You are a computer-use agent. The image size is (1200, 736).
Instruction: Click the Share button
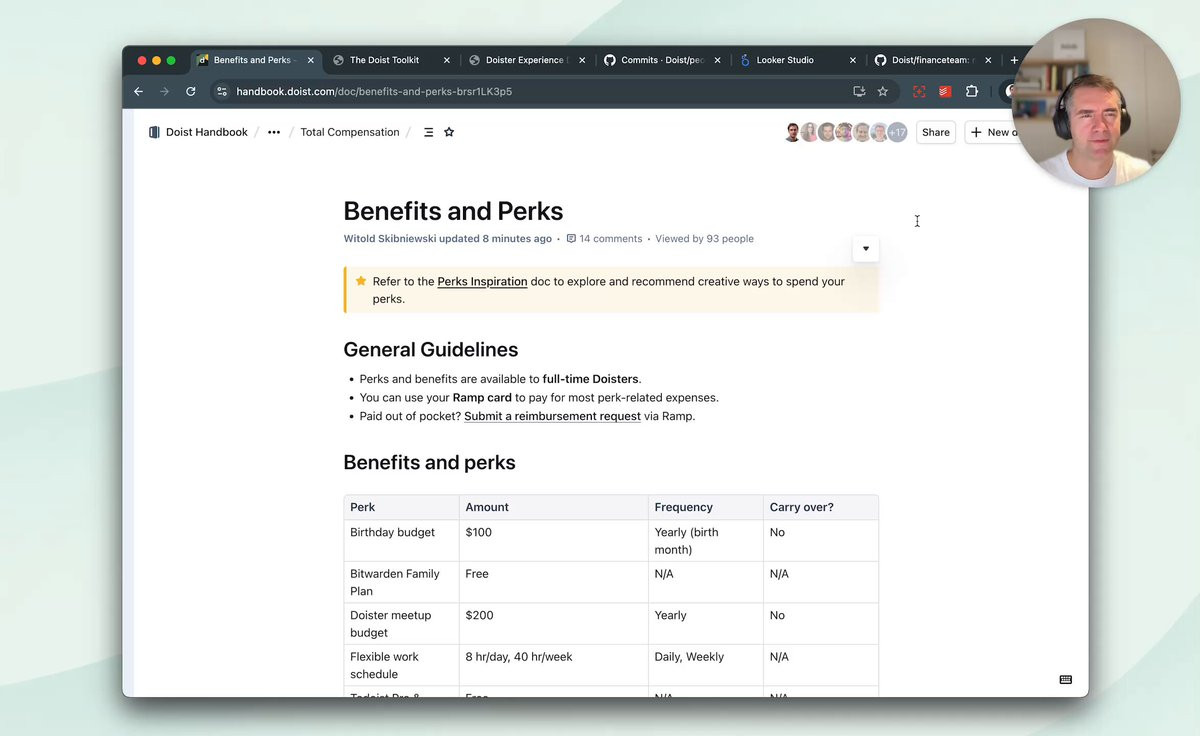936,132
